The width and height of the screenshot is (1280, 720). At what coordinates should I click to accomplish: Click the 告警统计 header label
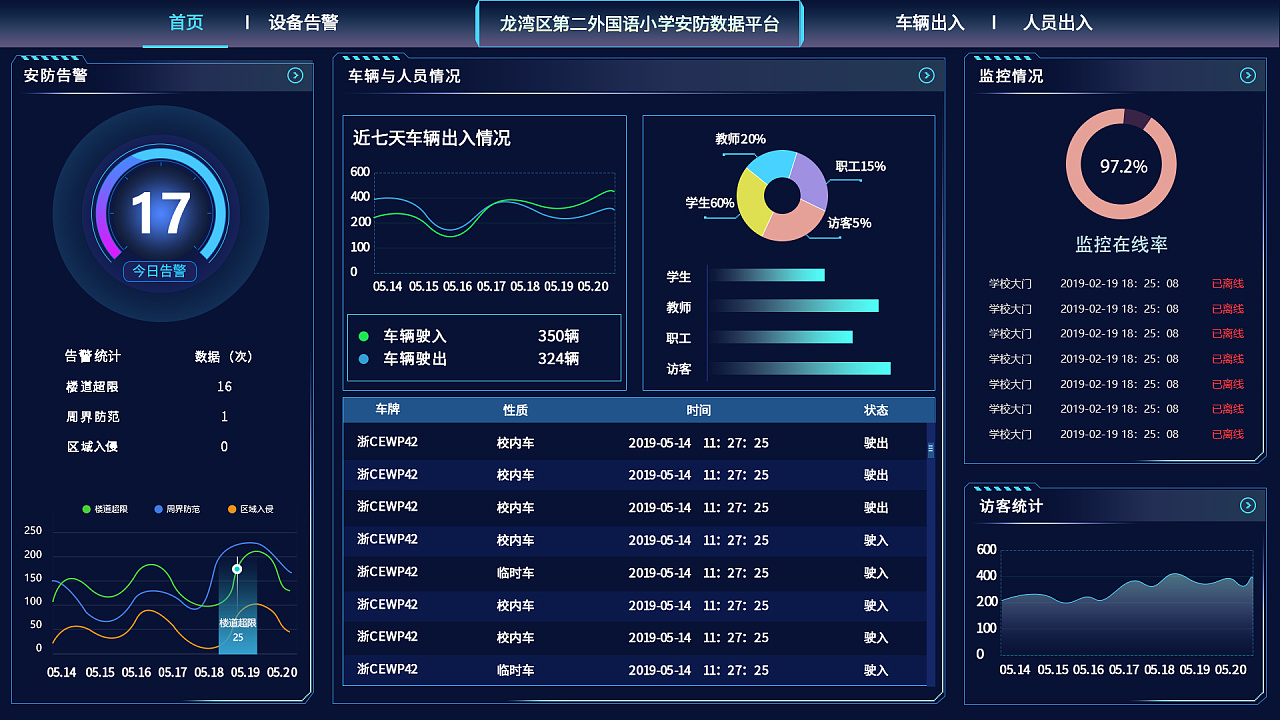click(93, 356)
